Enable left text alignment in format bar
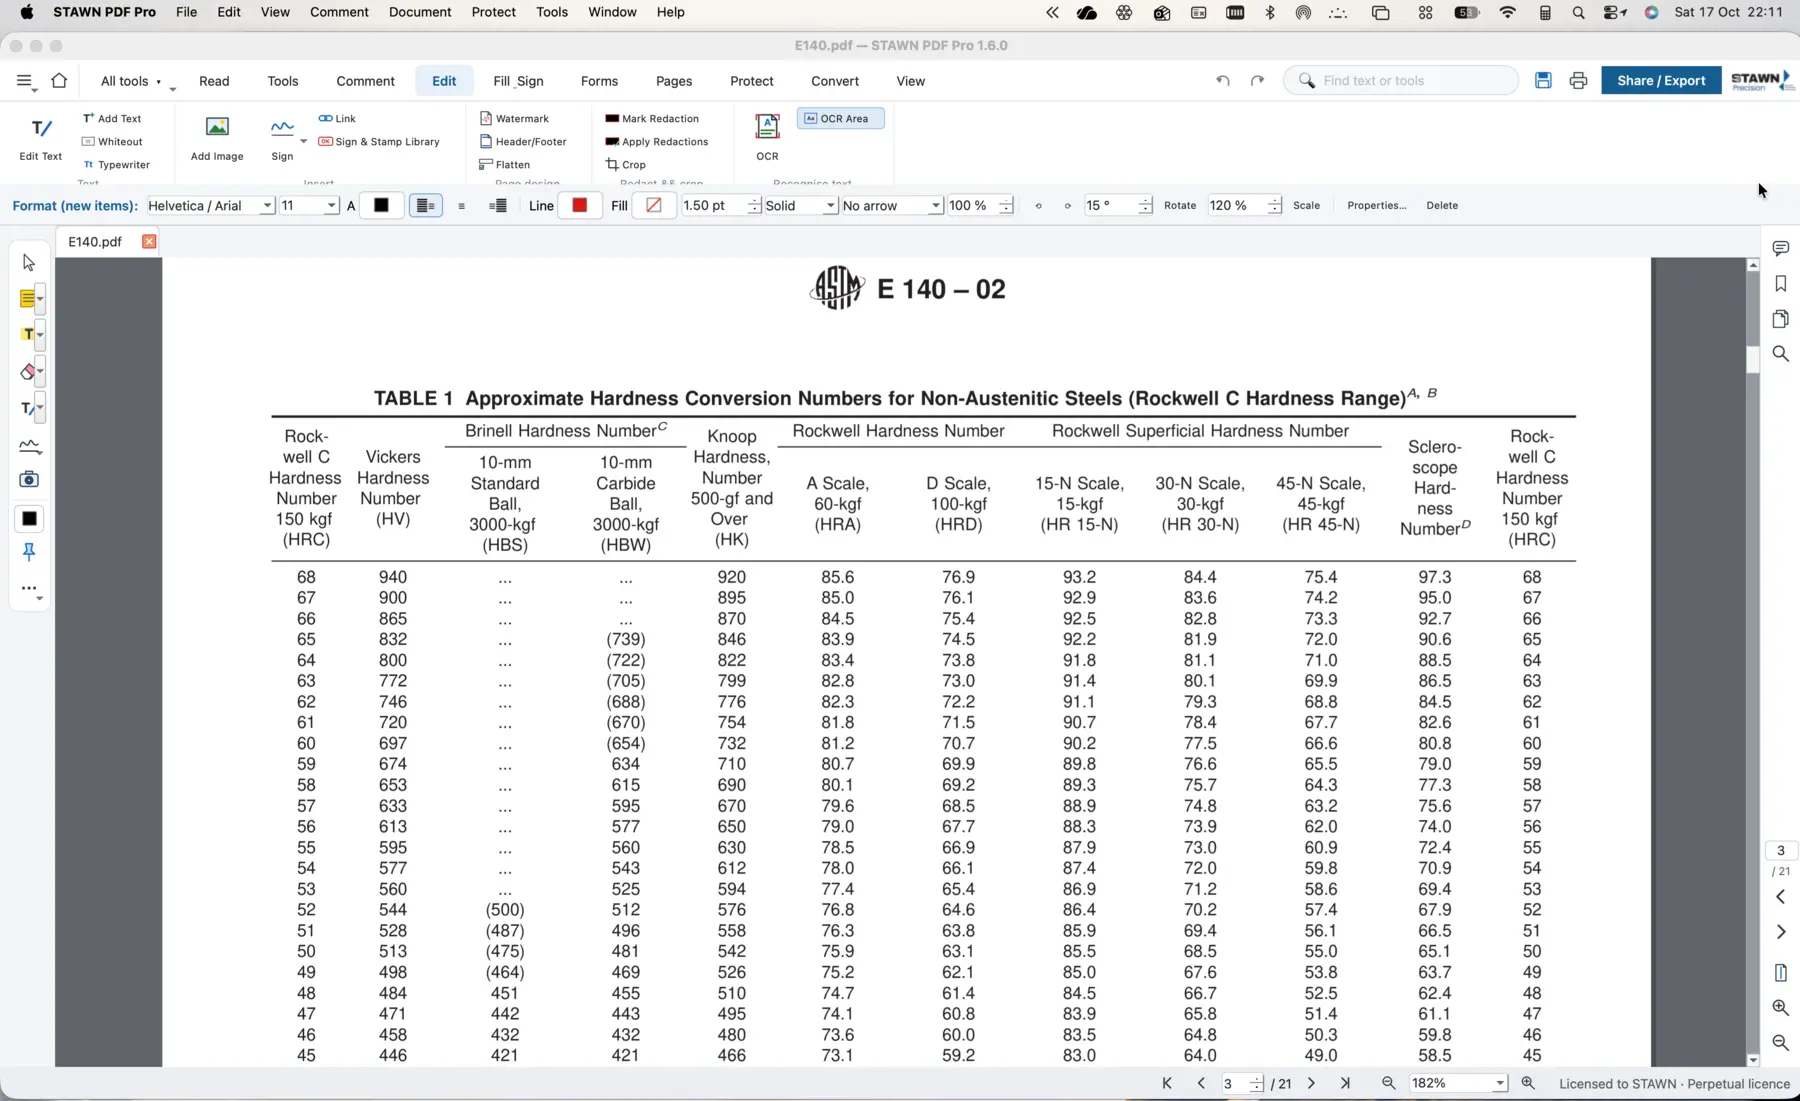The height and width of the screenshot is (1101, 1800). pyautogui.click(x=426, y=206)
